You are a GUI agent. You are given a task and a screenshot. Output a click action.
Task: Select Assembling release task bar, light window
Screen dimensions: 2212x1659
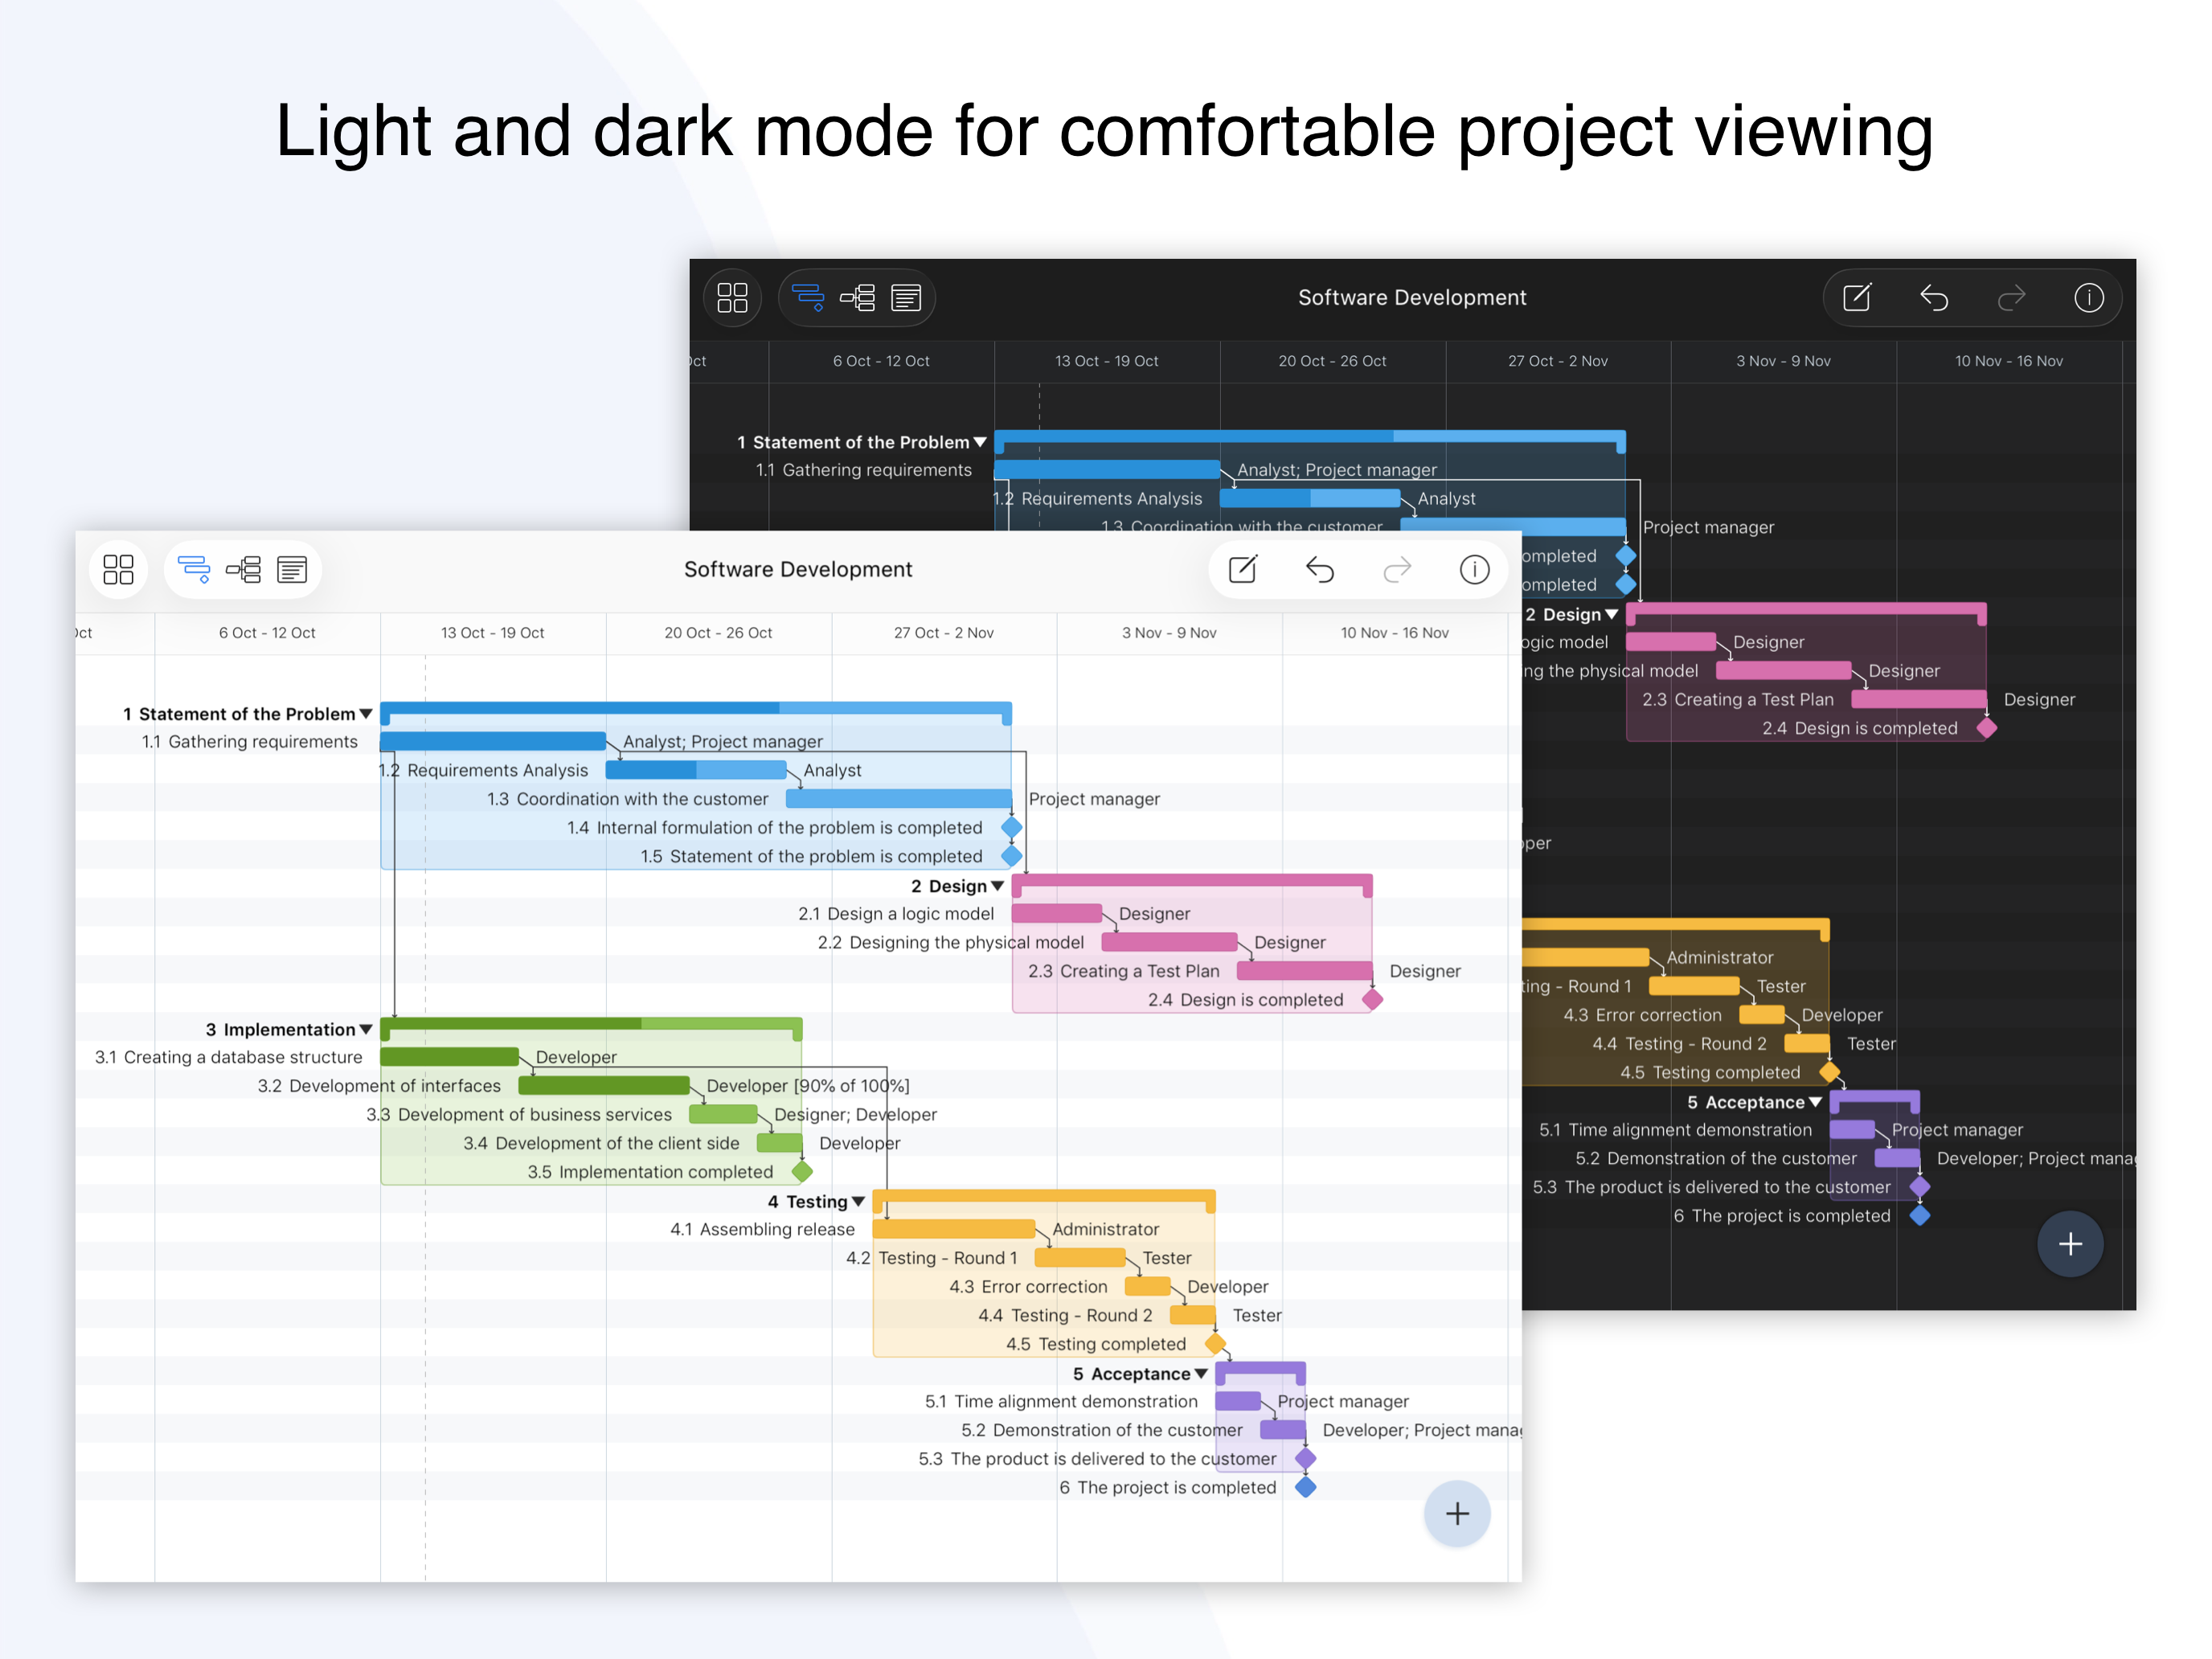pos(954,1230)
